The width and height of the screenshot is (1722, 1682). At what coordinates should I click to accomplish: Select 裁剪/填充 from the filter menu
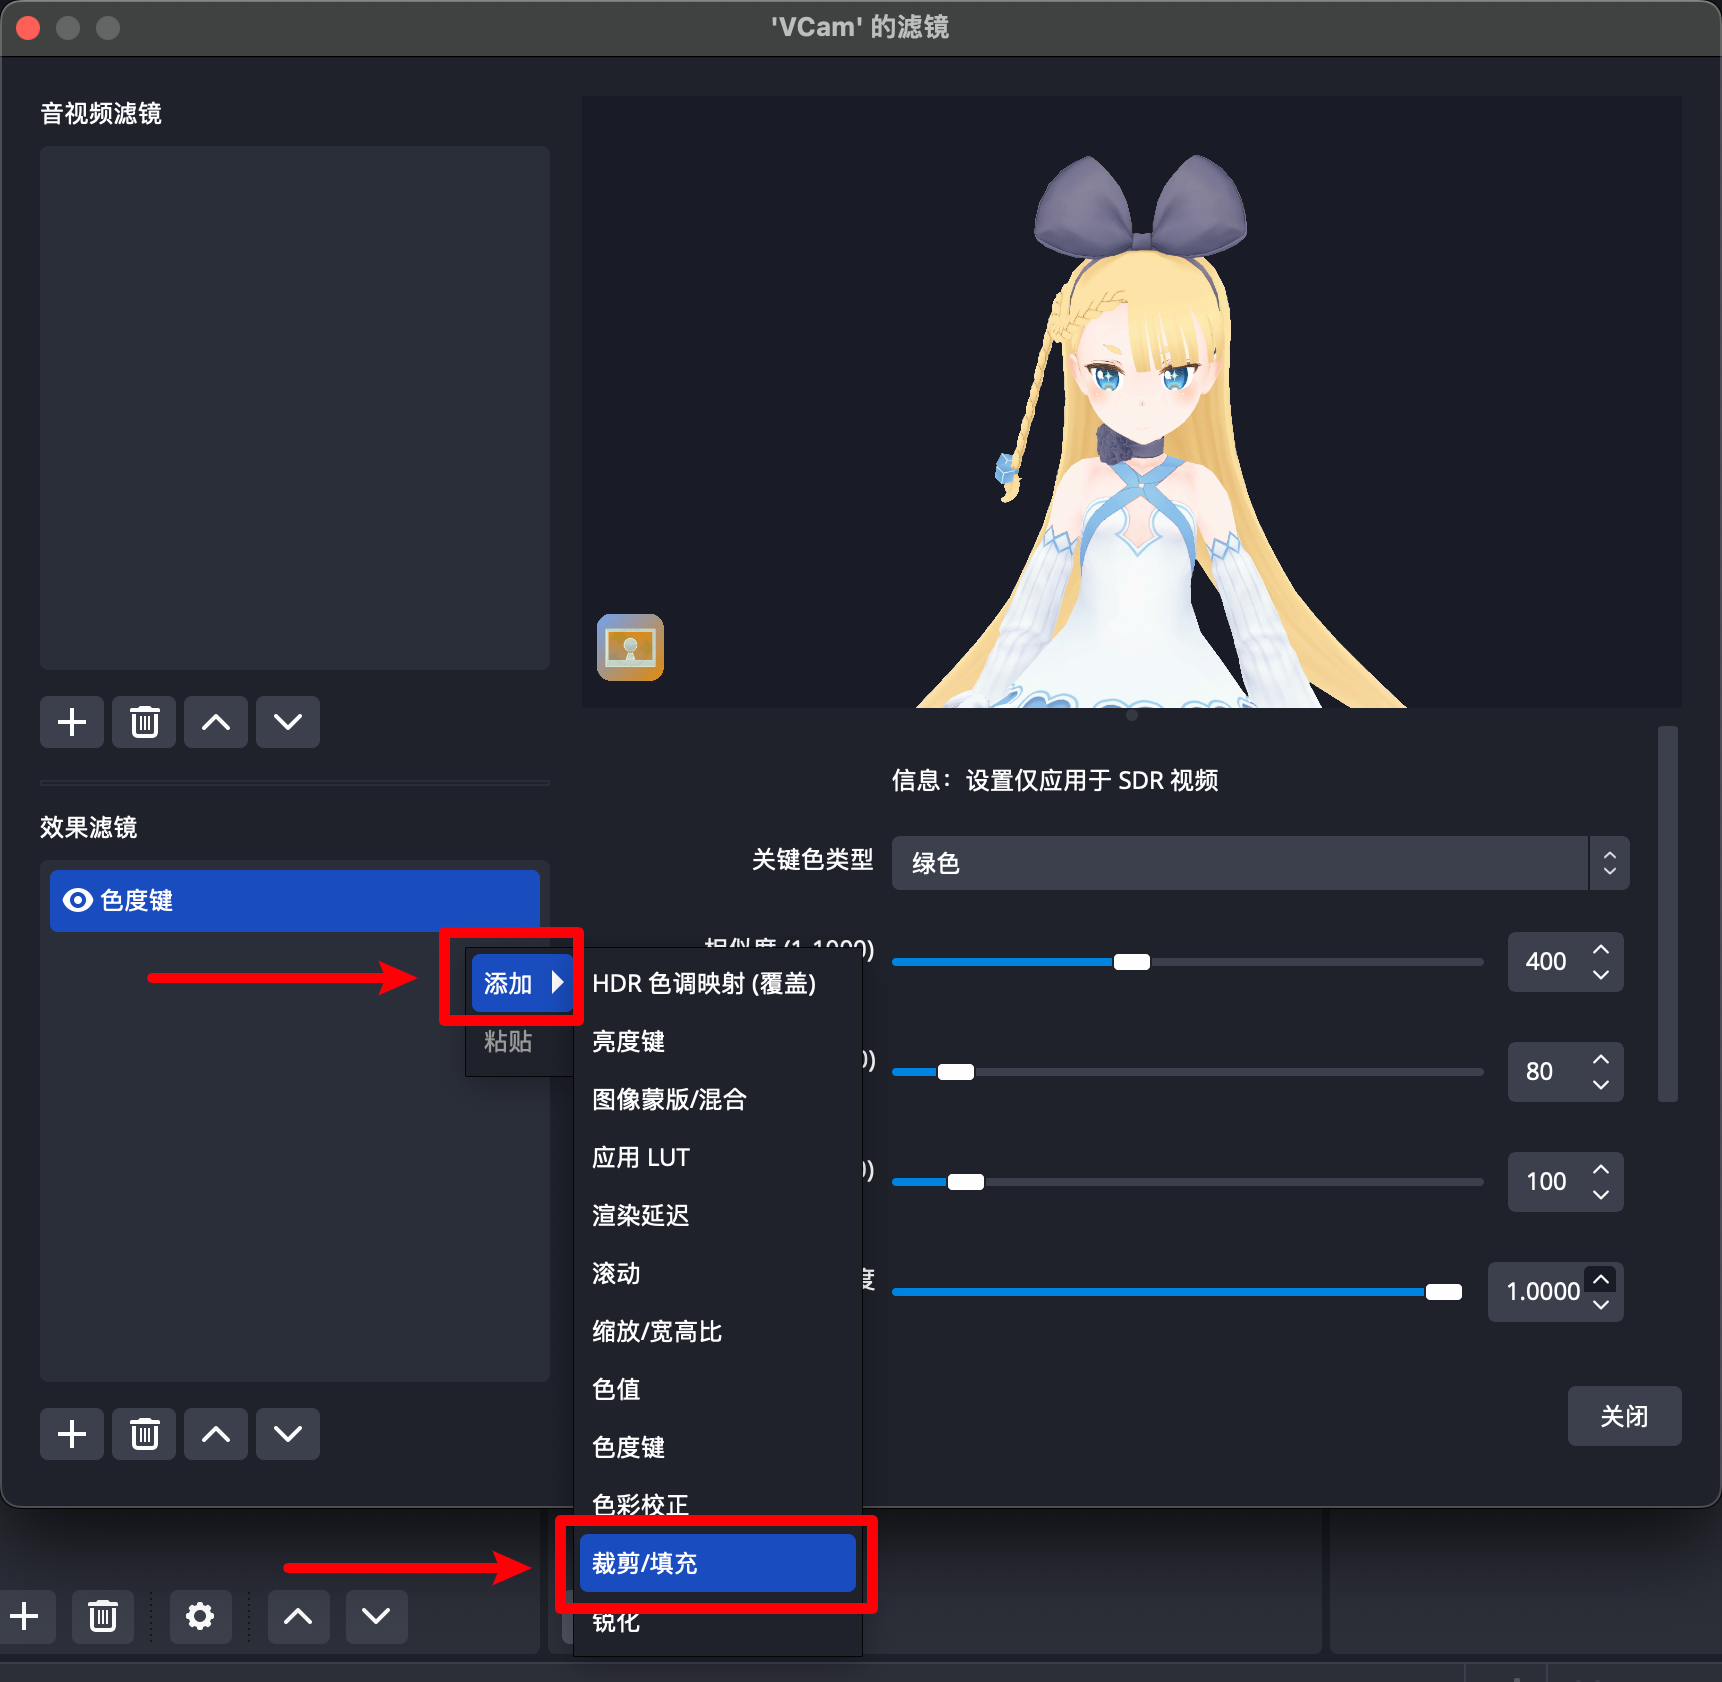tap(717, 1563)
